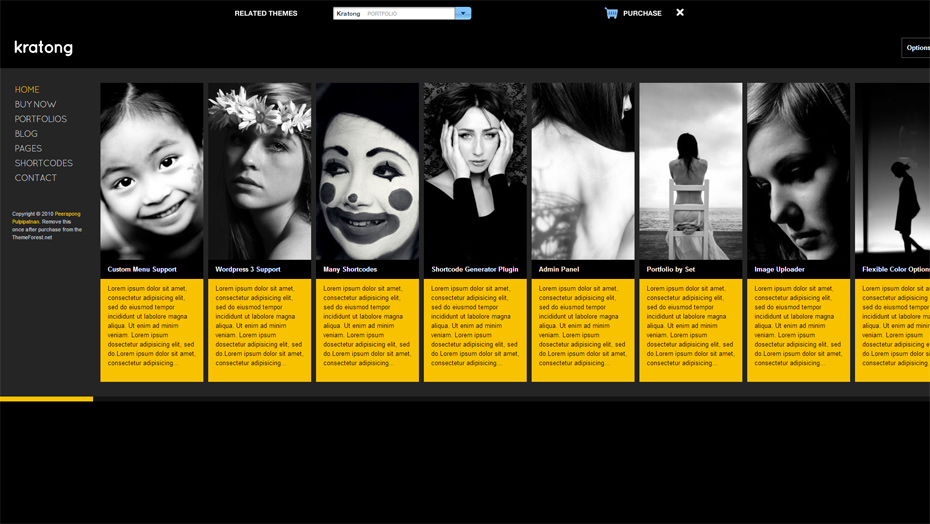Click the Custom Menu Support title
930x524 pixels.
pos(142,269)
